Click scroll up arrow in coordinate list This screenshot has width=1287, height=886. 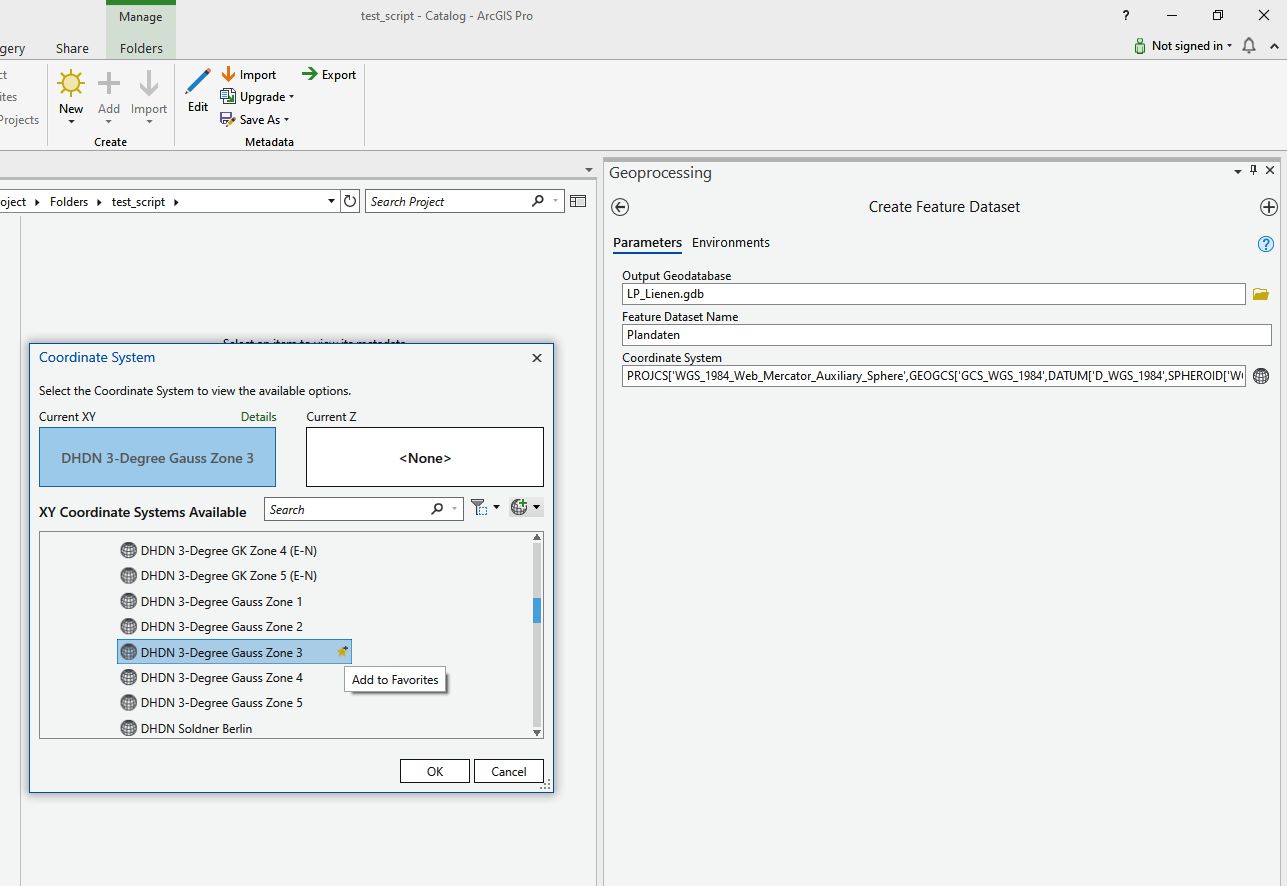[x=537, y=539]
